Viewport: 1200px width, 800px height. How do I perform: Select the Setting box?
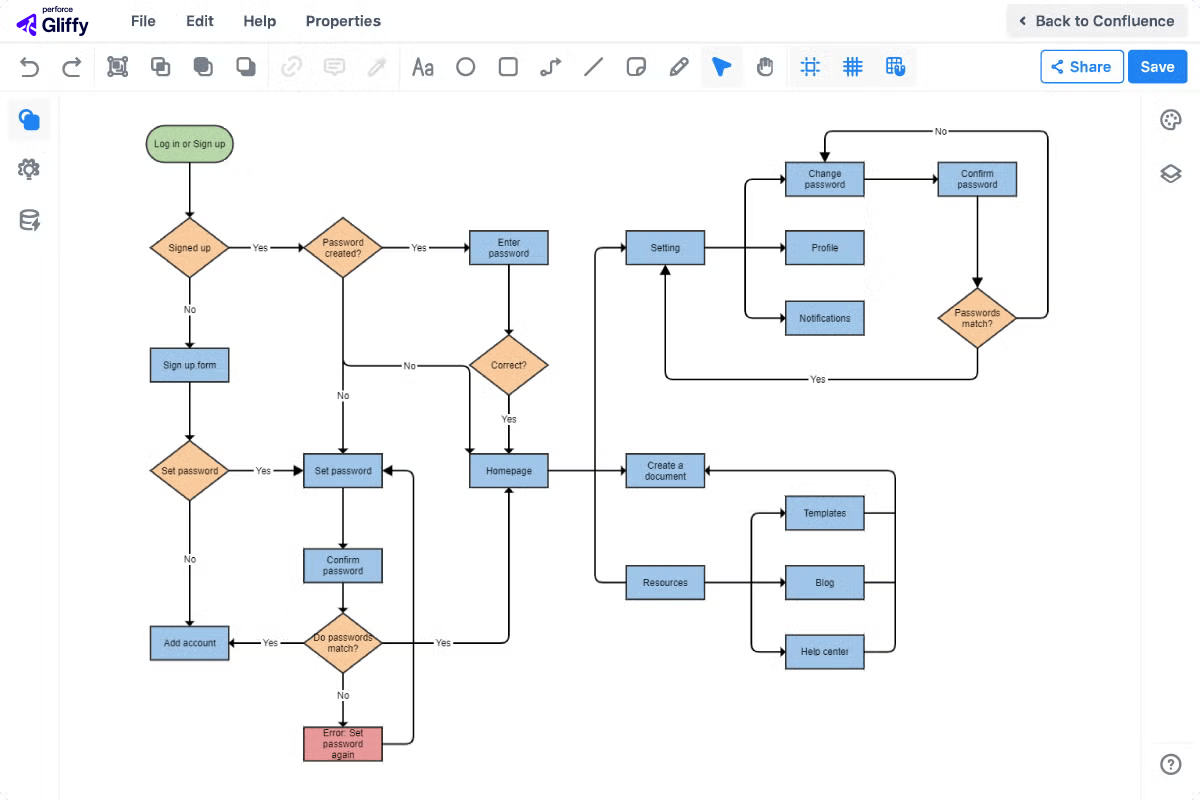[x=665, y=247]
